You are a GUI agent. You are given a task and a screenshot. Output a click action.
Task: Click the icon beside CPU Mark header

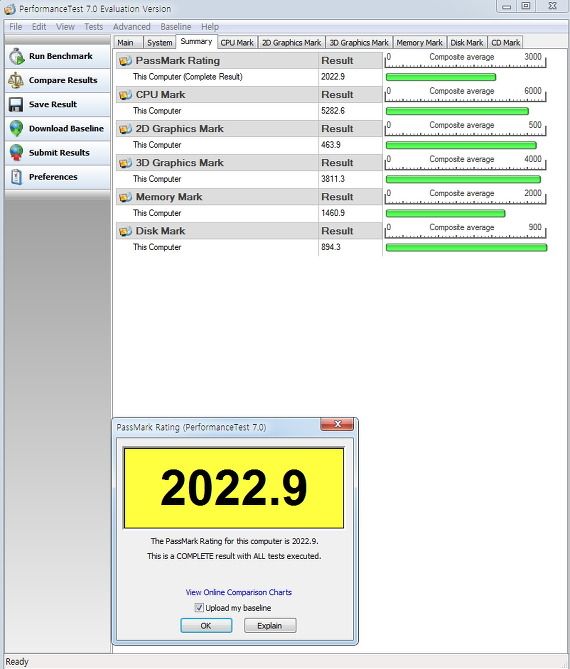(x=125, y=95)
